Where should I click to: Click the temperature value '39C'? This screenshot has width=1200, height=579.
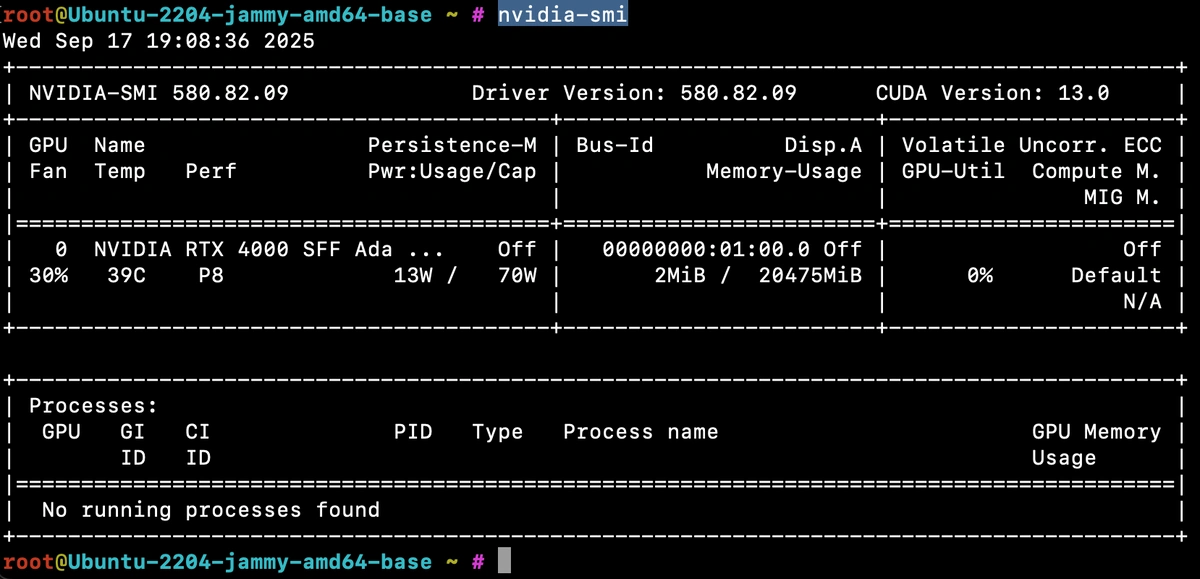(126, 275)
